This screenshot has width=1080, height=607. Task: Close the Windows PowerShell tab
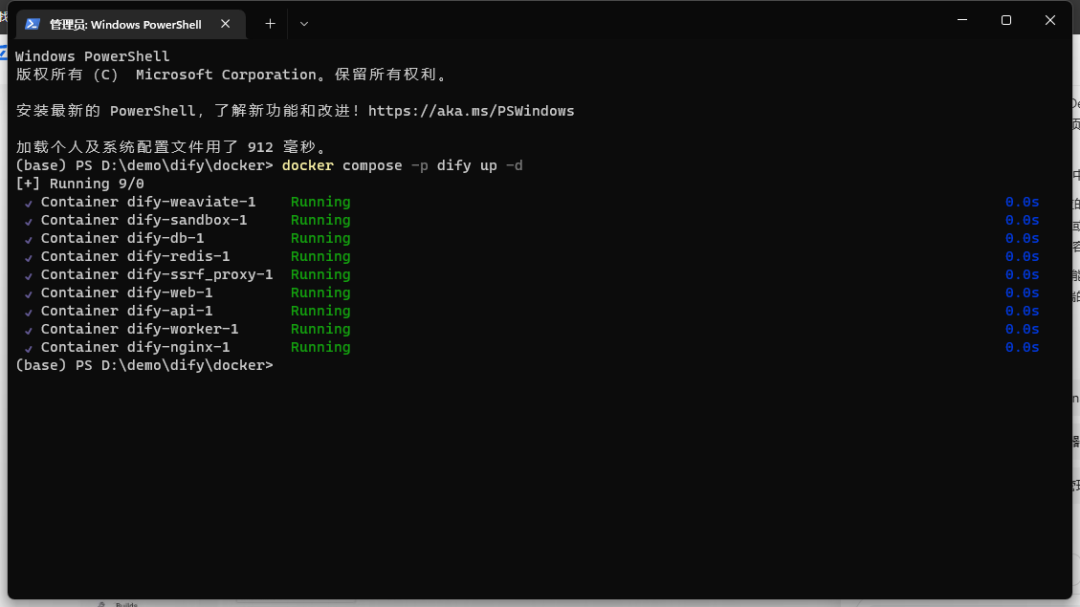[x=226, y=24]
